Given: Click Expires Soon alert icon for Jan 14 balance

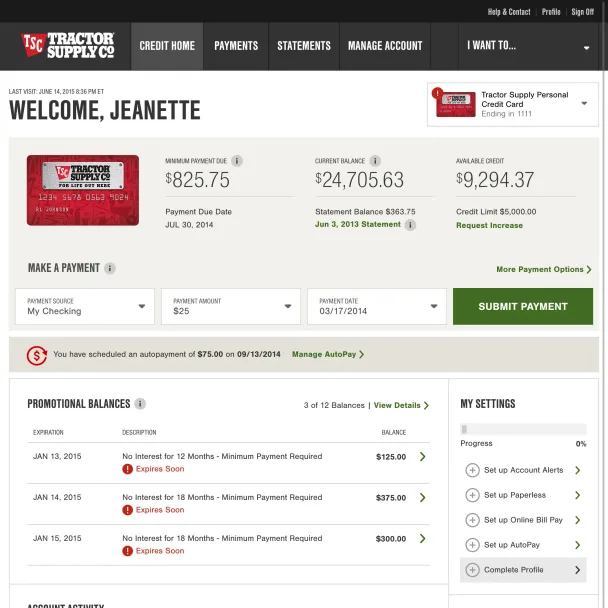Looking at the screenshot, I should coord(128,510).
